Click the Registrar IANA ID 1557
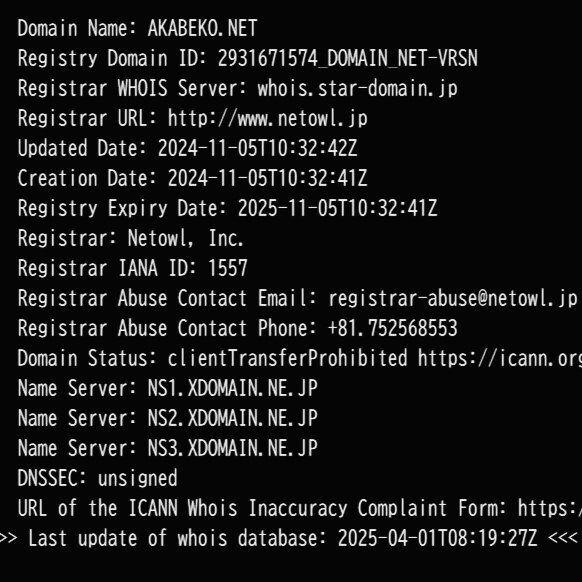This screenshot has width=582, height=582. tap(228, 268)
